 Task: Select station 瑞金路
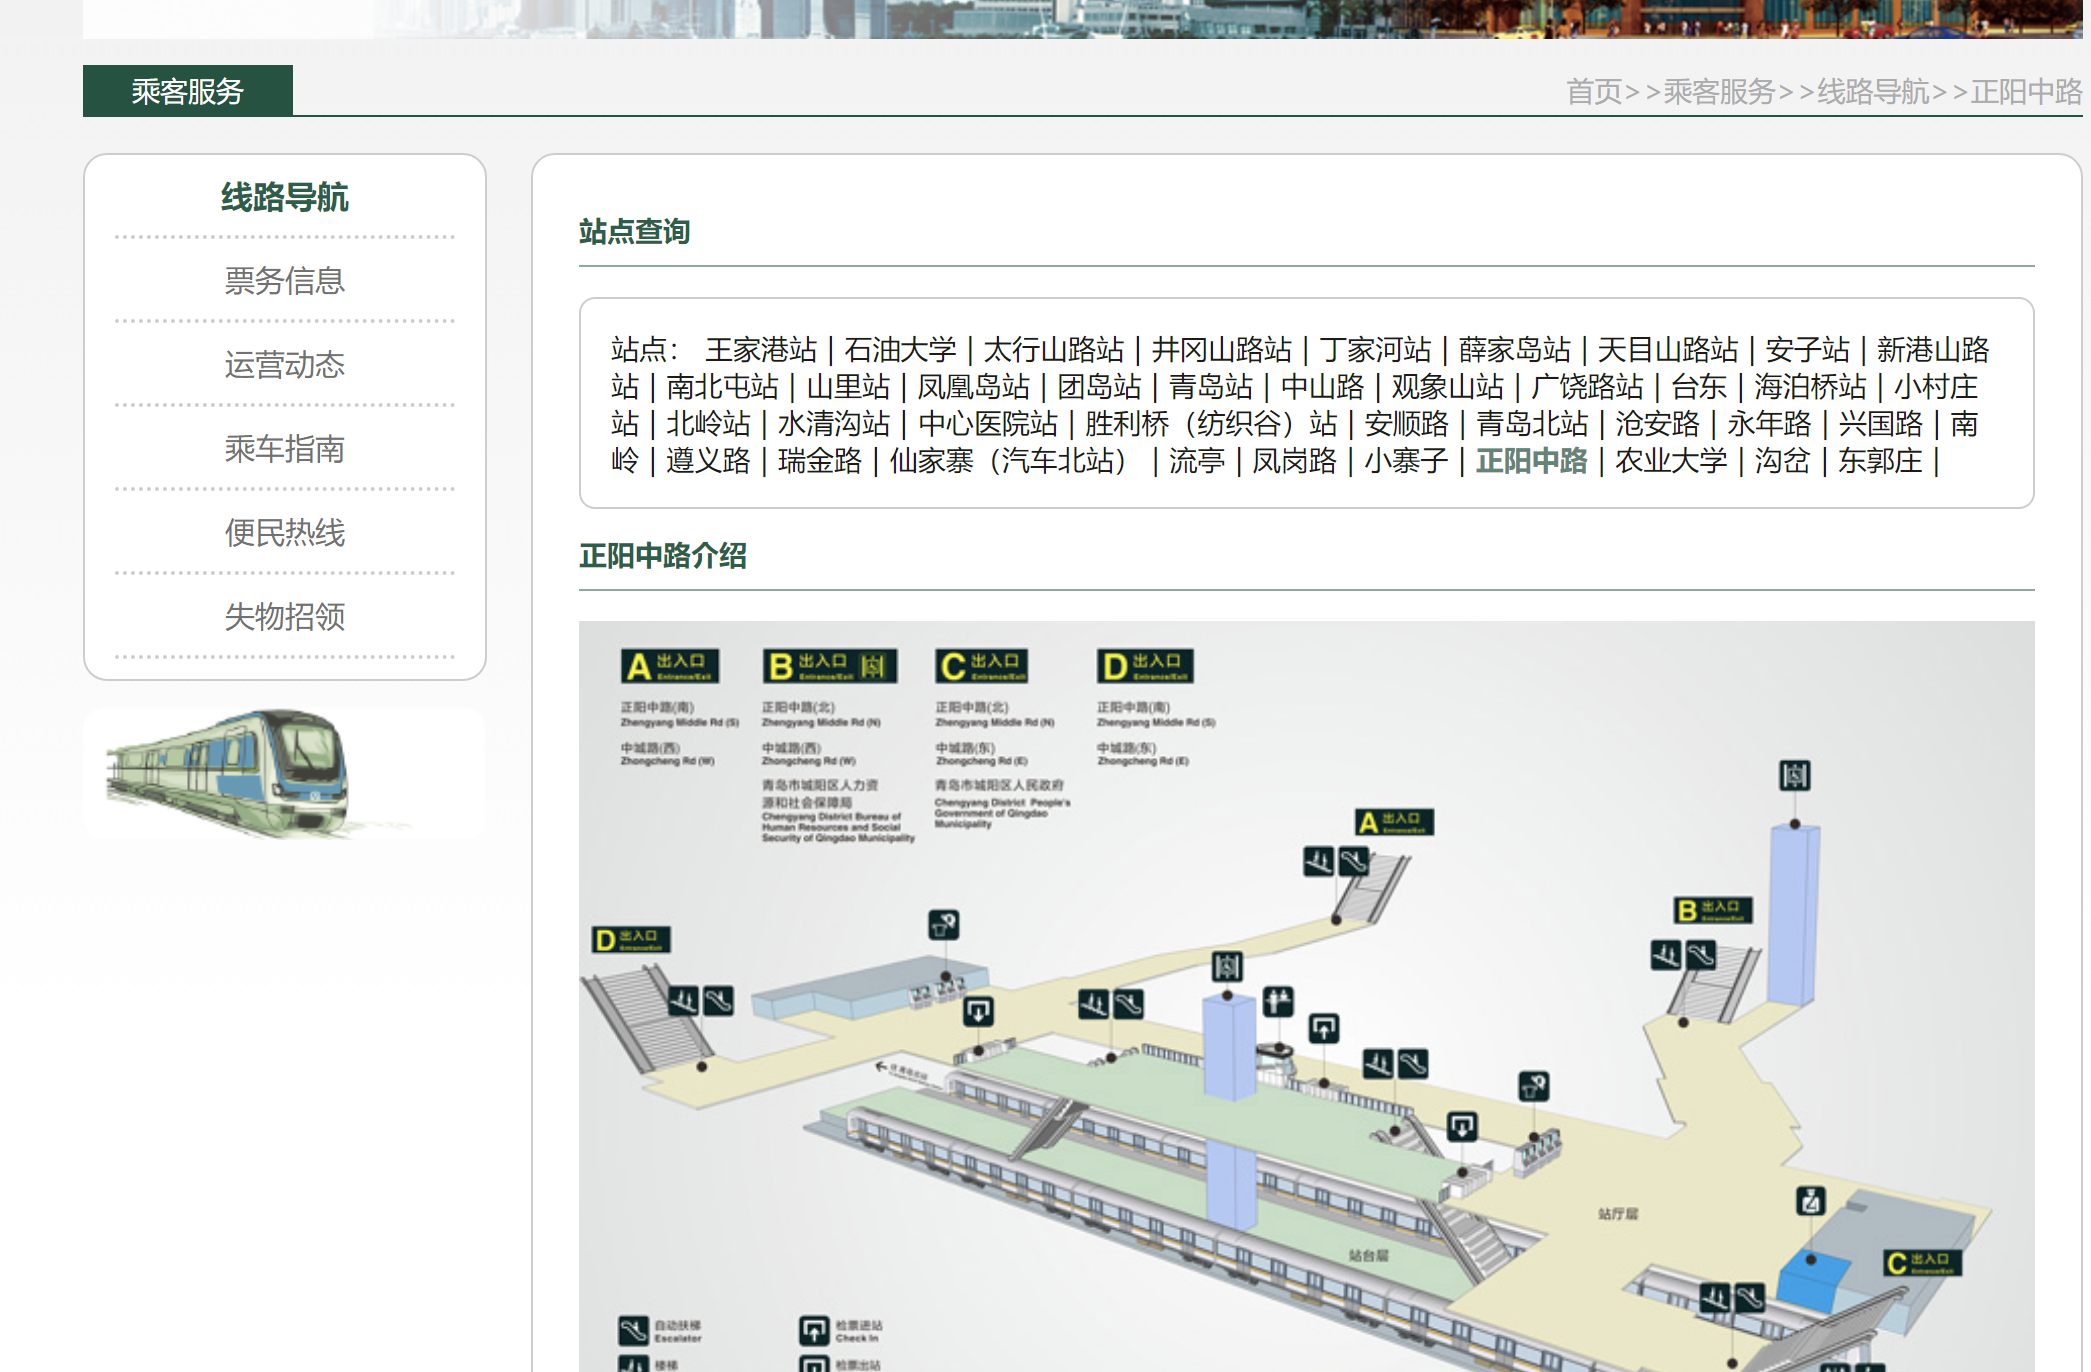click(820, 461)
